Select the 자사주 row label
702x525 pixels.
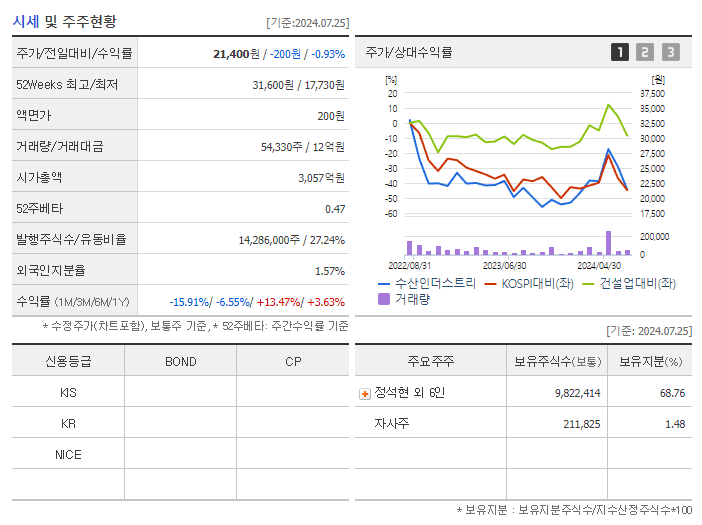pyautogui.click(x=391, y=423)
